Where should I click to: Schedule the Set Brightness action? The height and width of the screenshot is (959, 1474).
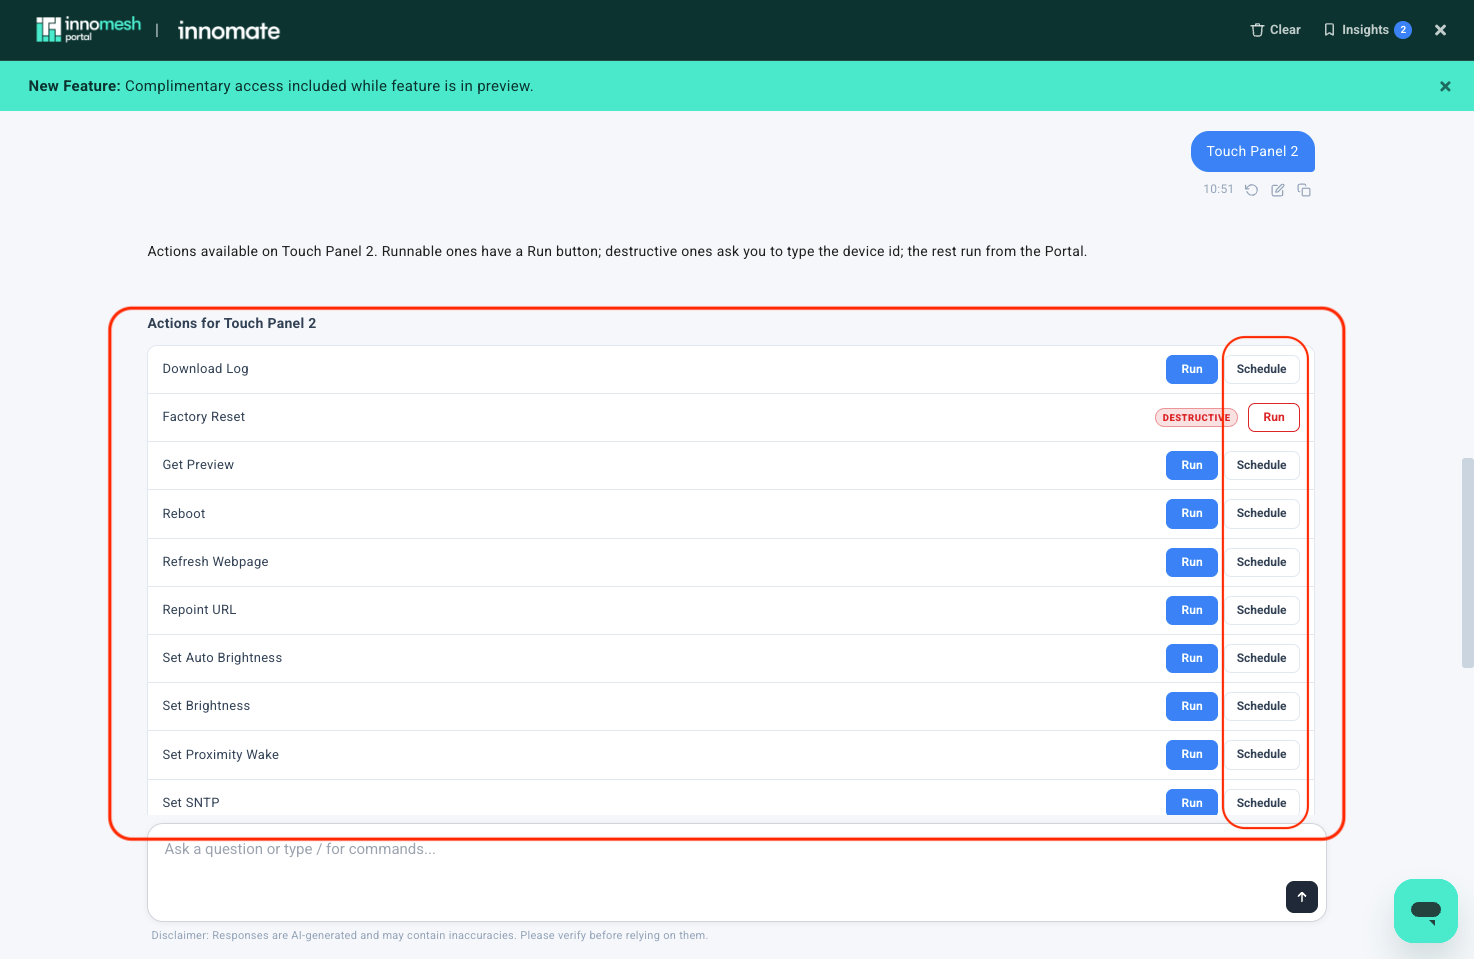pos(1262,706)
